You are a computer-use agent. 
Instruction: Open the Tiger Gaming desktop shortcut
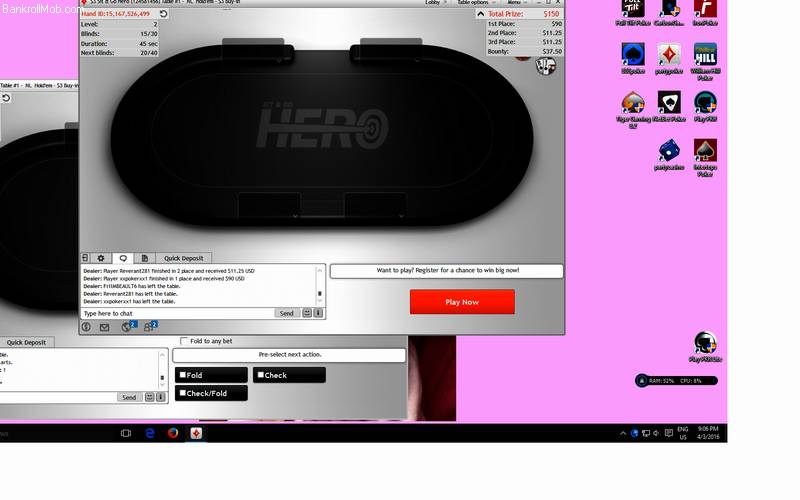coord(633,109)
